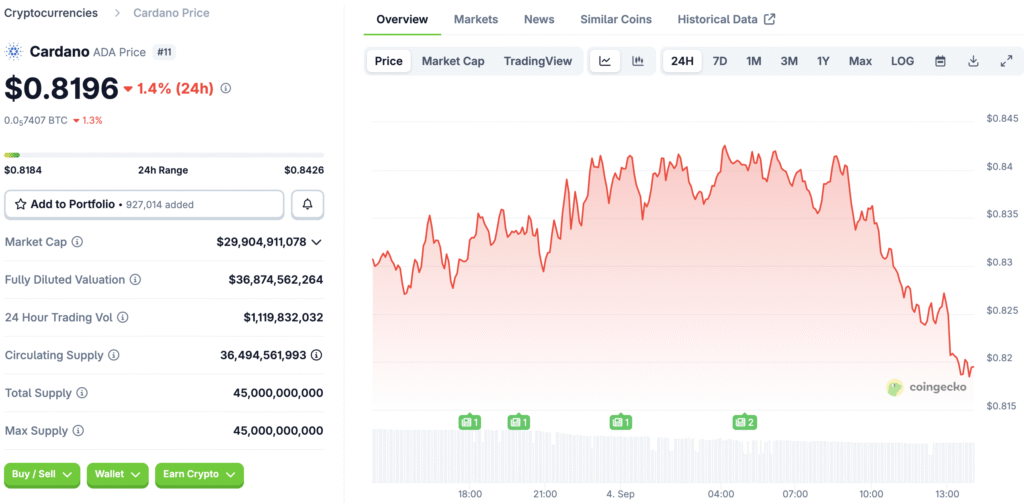Click the $36,874,562,264 valuation value
This screenshot has width=1024, height=503.
276,280
